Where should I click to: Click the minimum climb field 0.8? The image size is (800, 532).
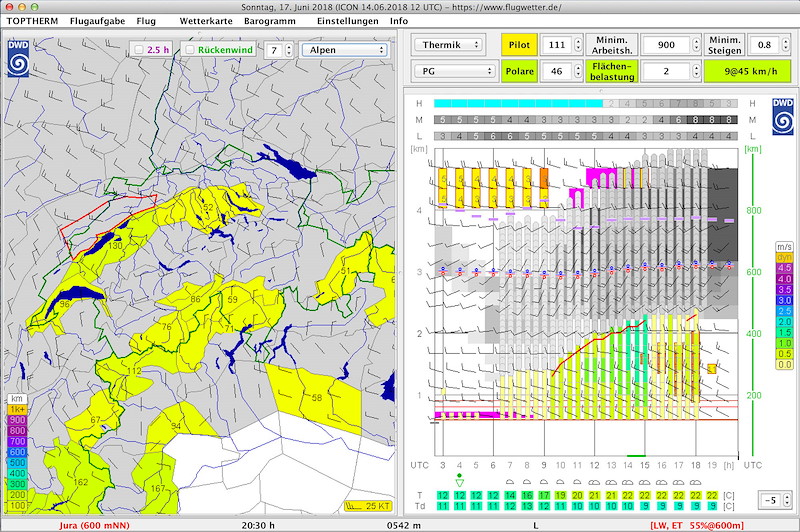click(x=764, y=44)
